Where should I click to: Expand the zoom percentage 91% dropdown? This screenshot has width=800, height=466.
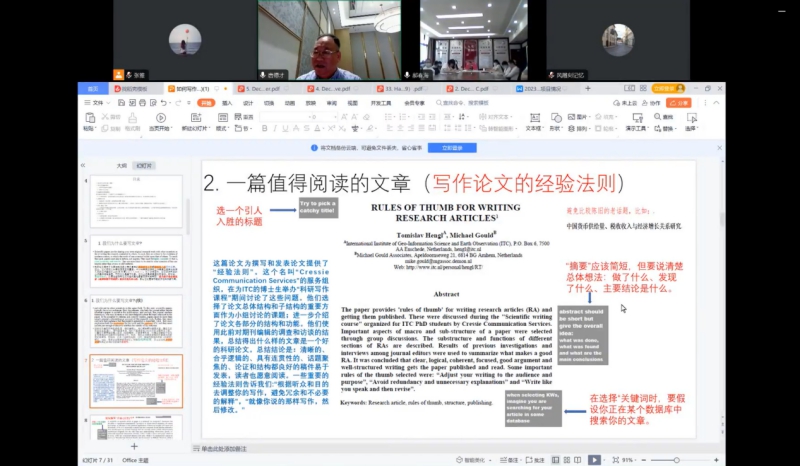(x=633, y=460)
